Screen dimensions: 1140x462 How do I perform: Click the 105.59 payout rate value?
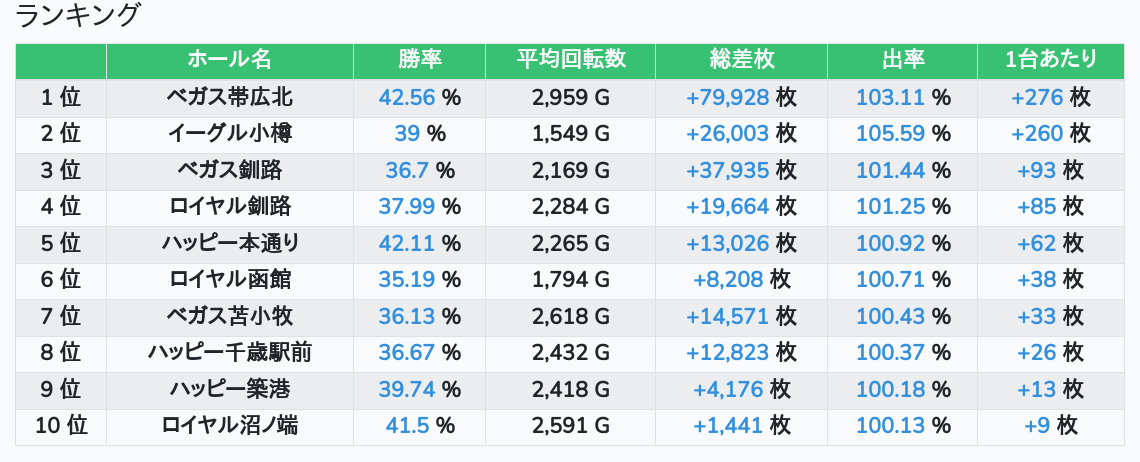[890, 134]
